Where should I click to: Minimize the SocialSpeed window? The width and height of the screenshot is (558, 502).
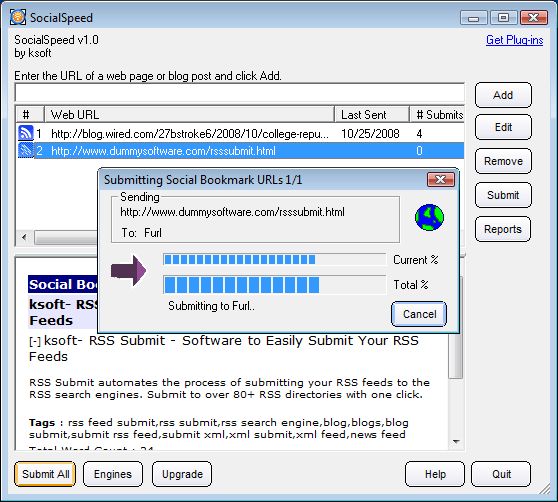(473, 17)
